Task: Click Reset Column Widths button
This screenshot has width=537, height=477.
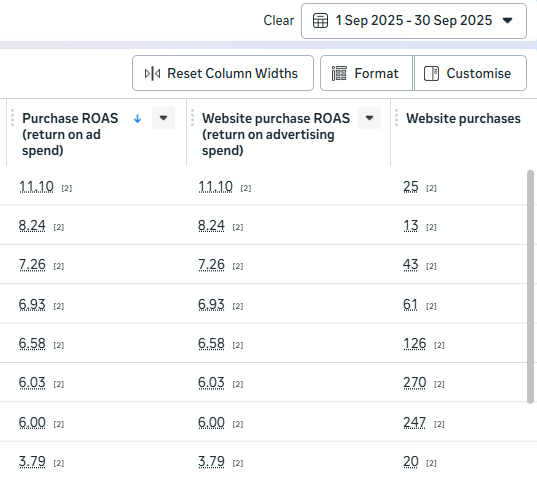Action: tap(223, 73)
